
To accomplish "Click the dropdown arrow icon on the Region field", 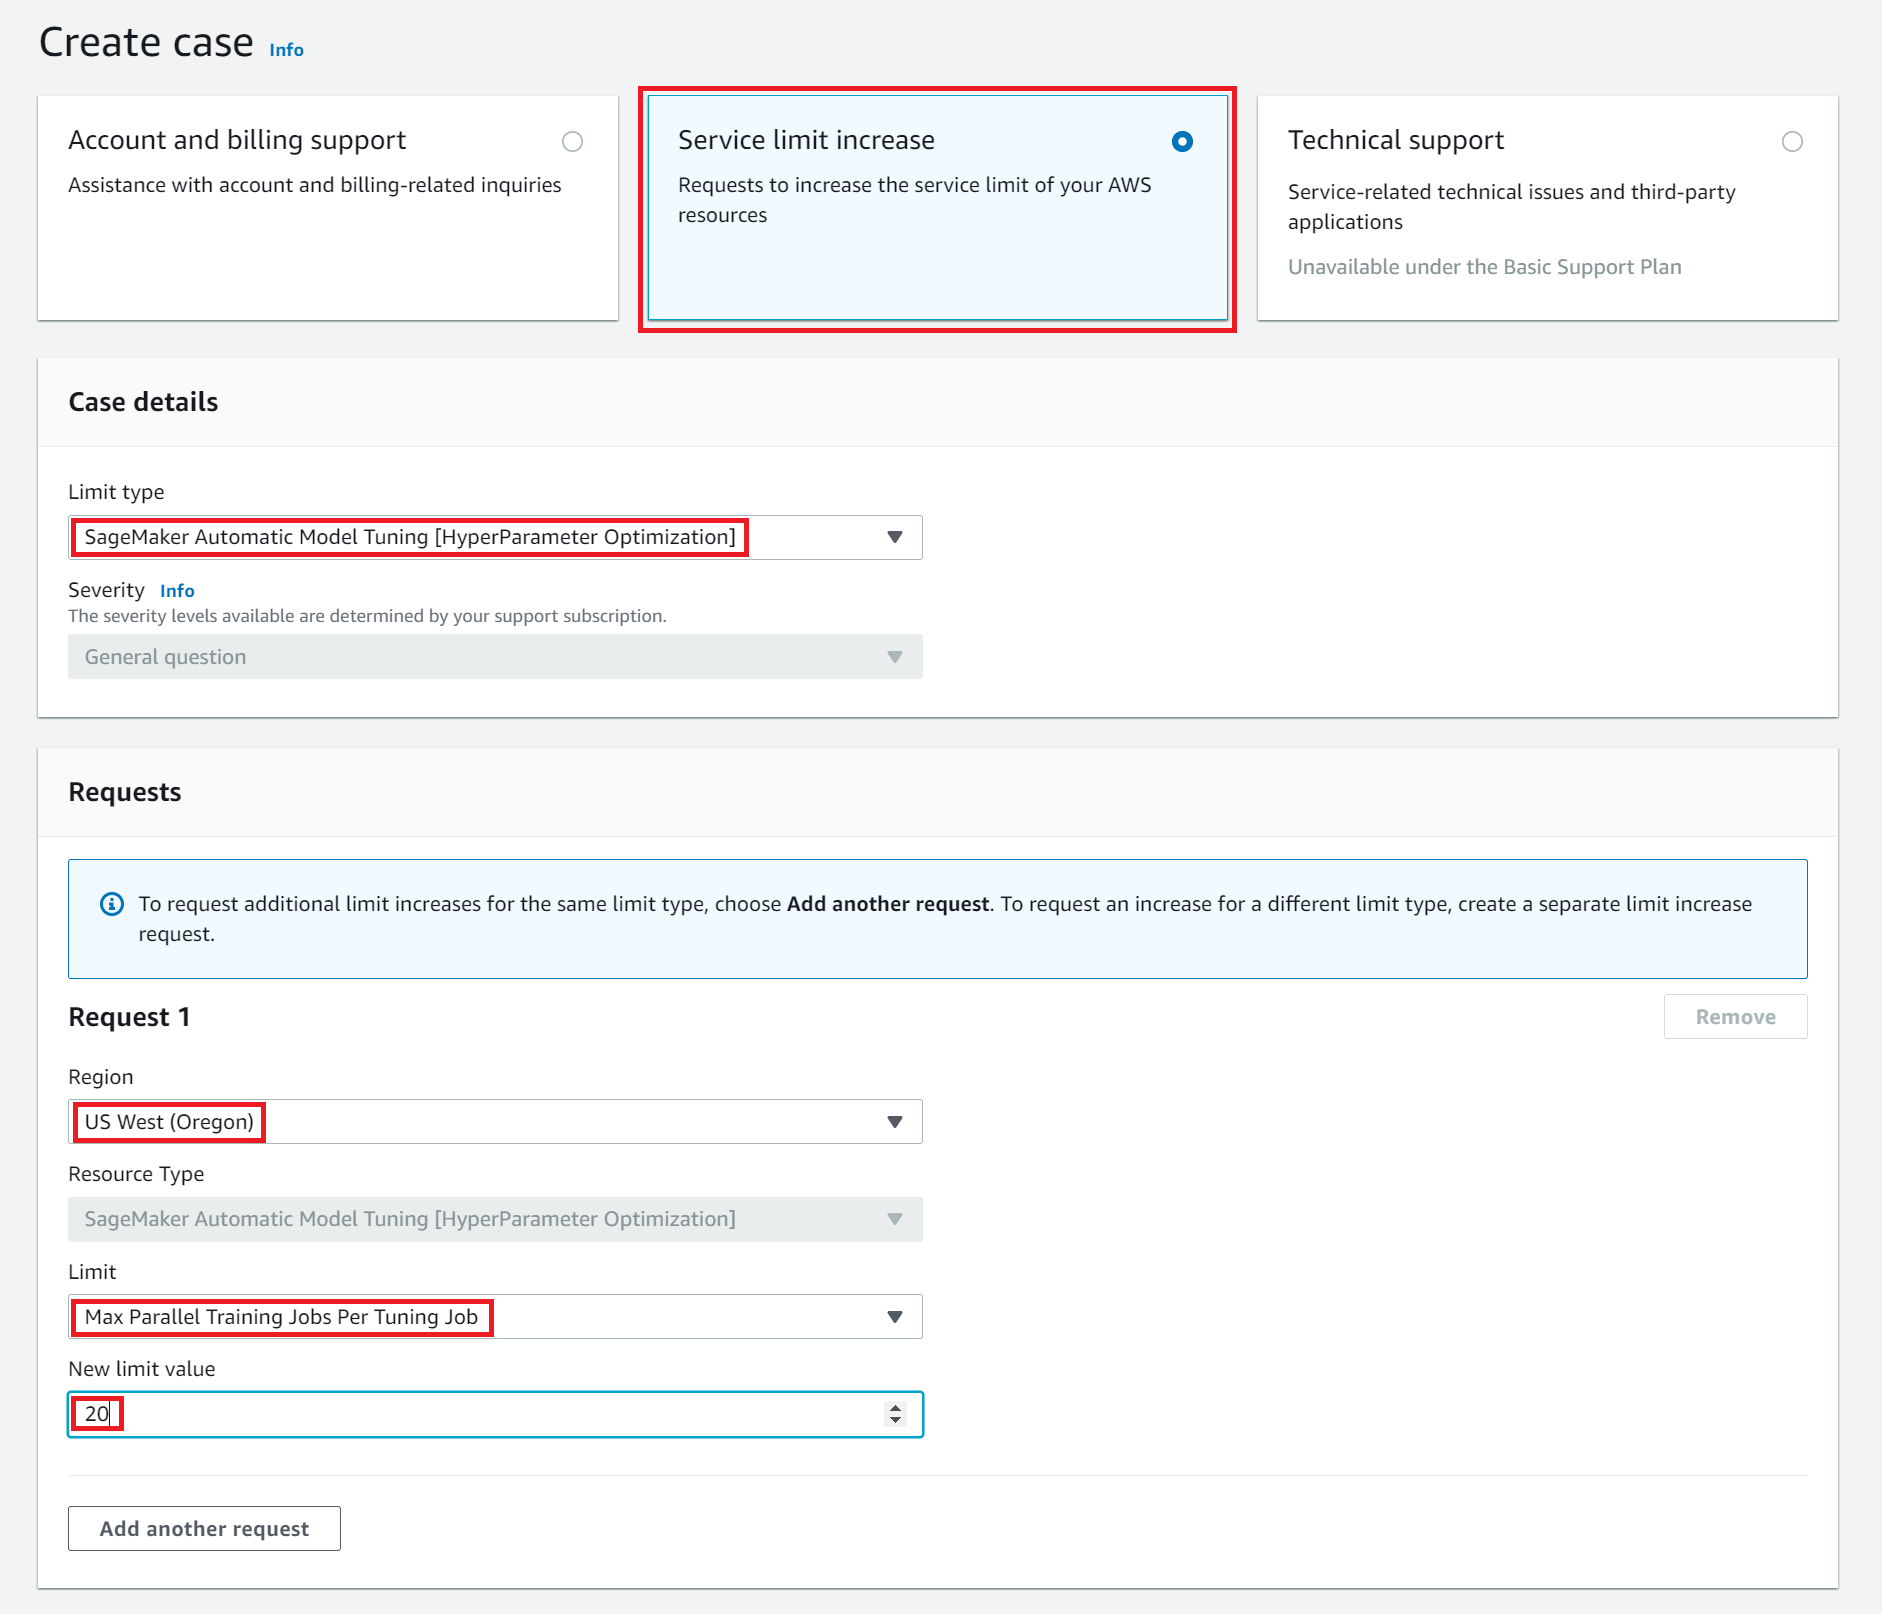I will (x=895, y=1121).
